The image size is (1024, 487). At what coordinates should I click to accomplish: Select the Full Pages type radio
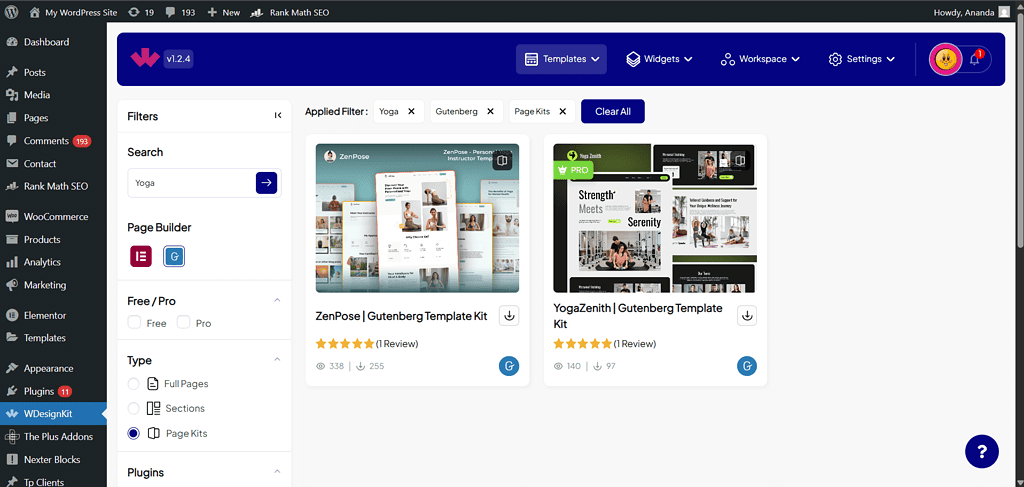135,384
